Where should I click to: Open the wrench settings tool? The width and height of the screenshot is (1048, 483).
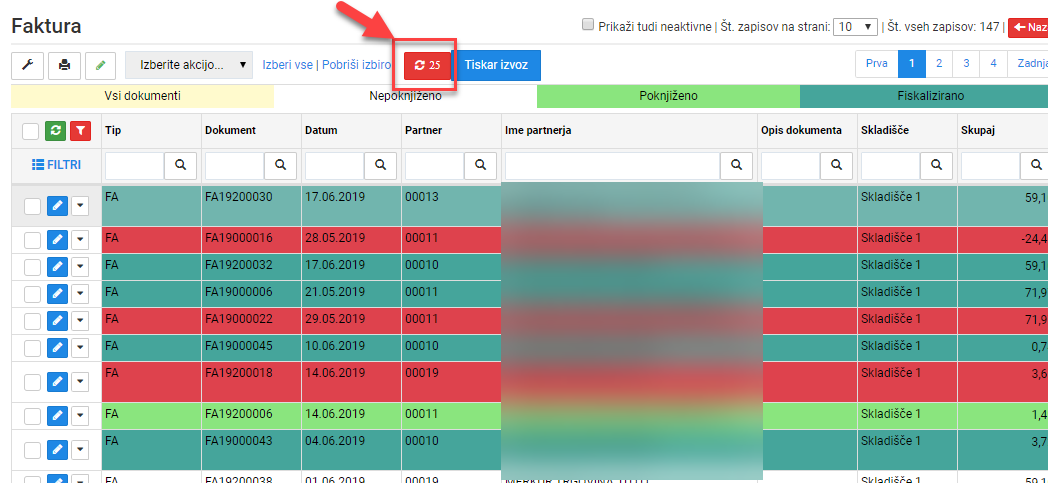click(27, 65)
